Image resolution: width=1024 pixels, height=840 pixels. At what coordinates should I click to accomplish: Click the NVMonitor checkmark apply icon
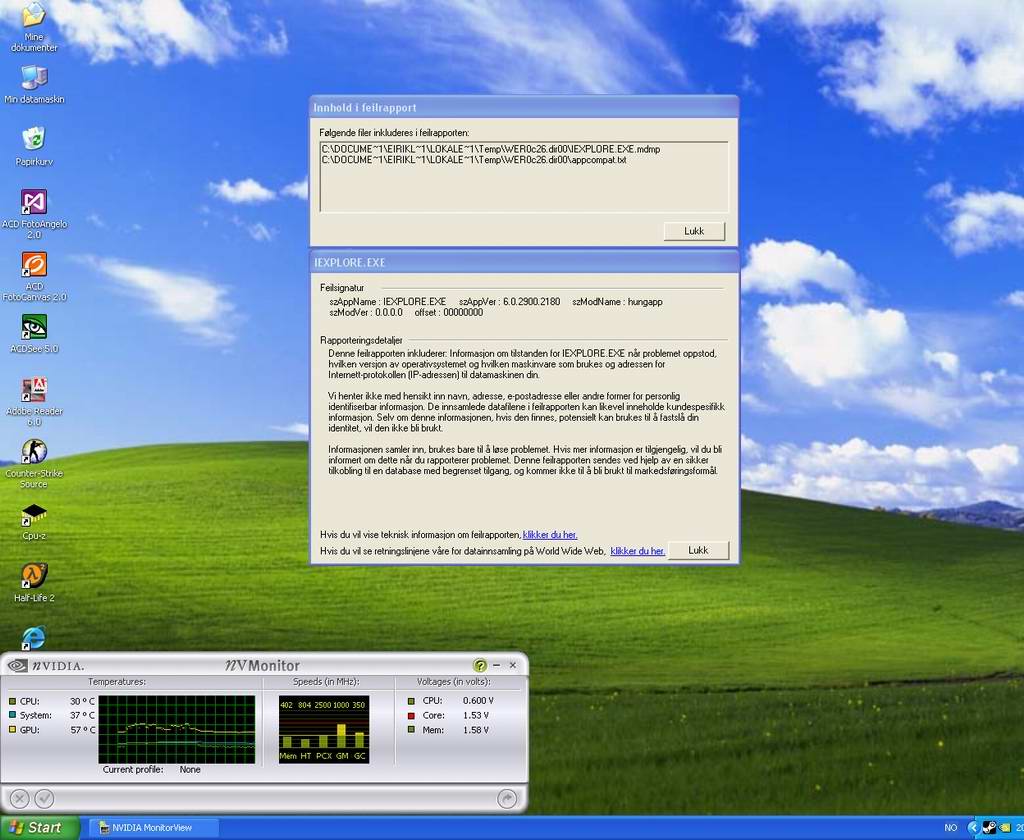pyautogui.click(x=44, y=798)
